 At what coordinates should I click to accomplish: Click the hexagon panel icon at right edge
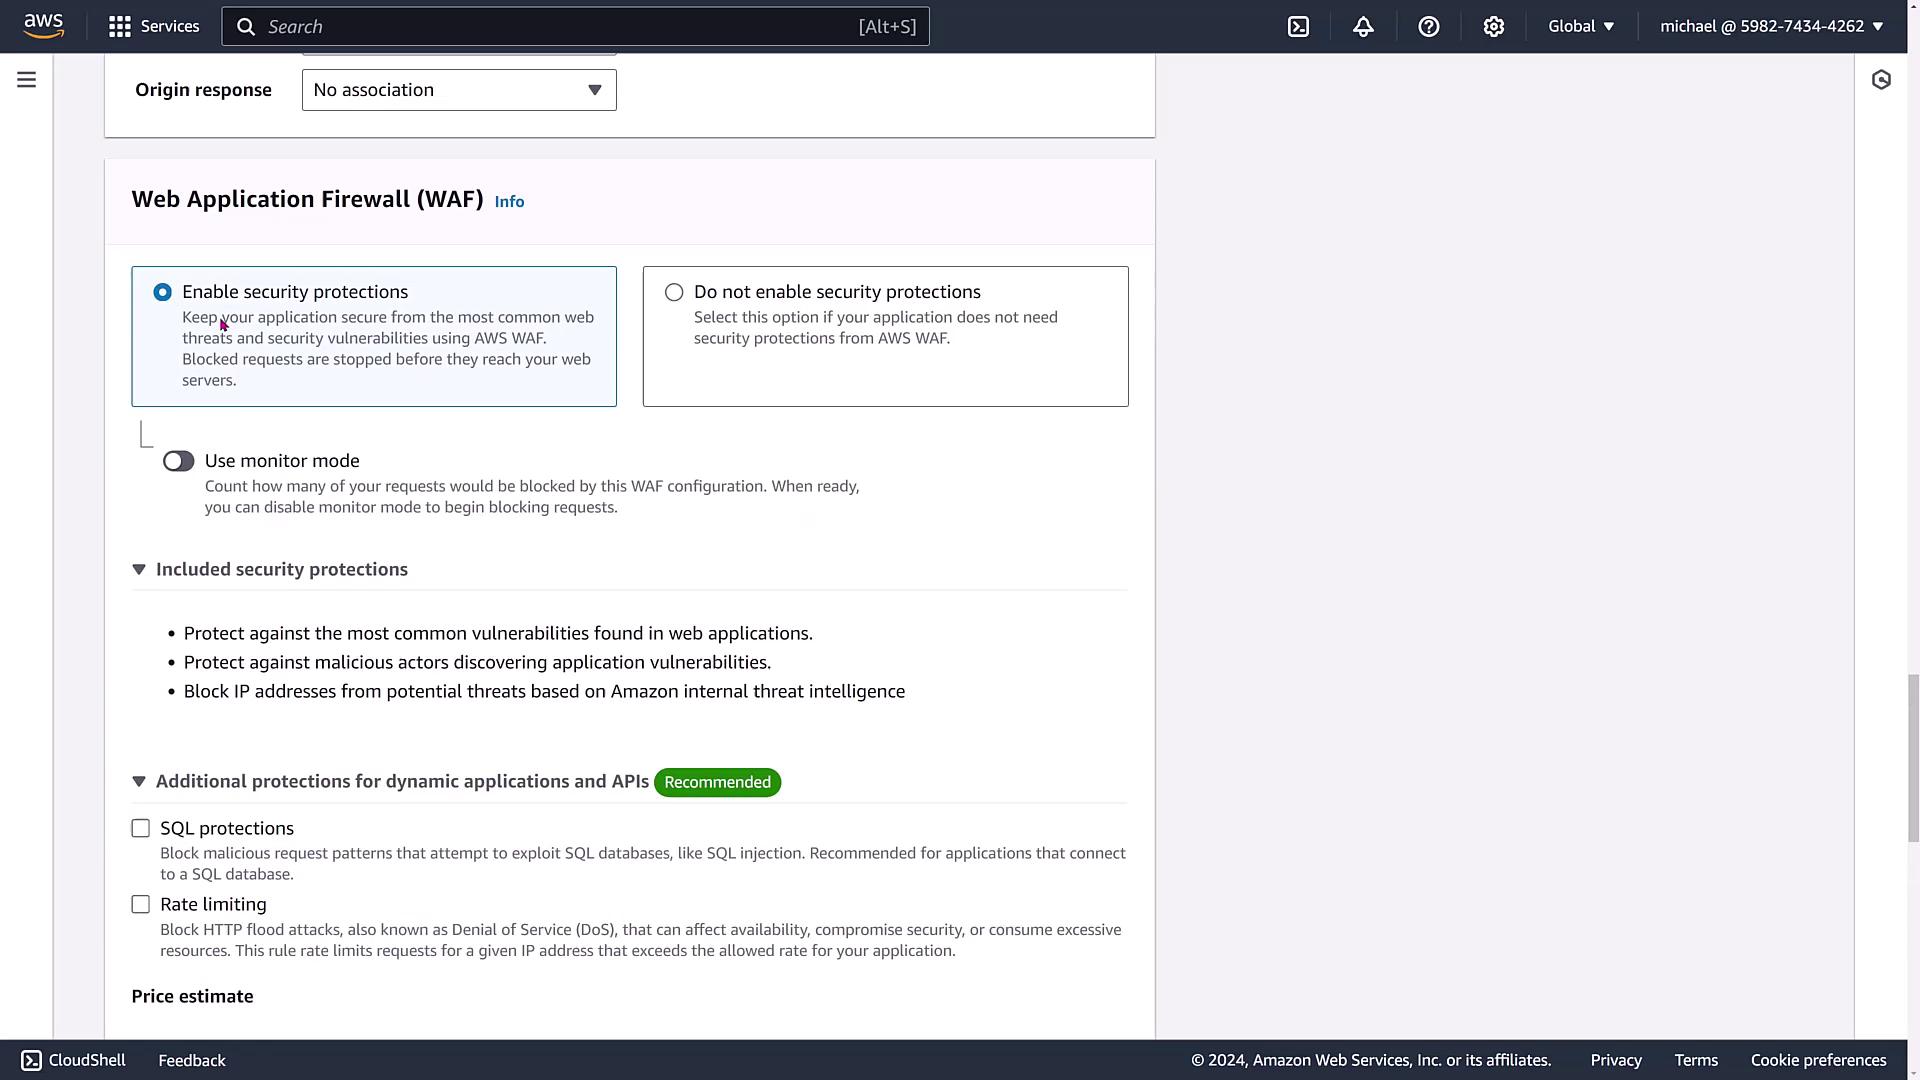pos(1881,80)
